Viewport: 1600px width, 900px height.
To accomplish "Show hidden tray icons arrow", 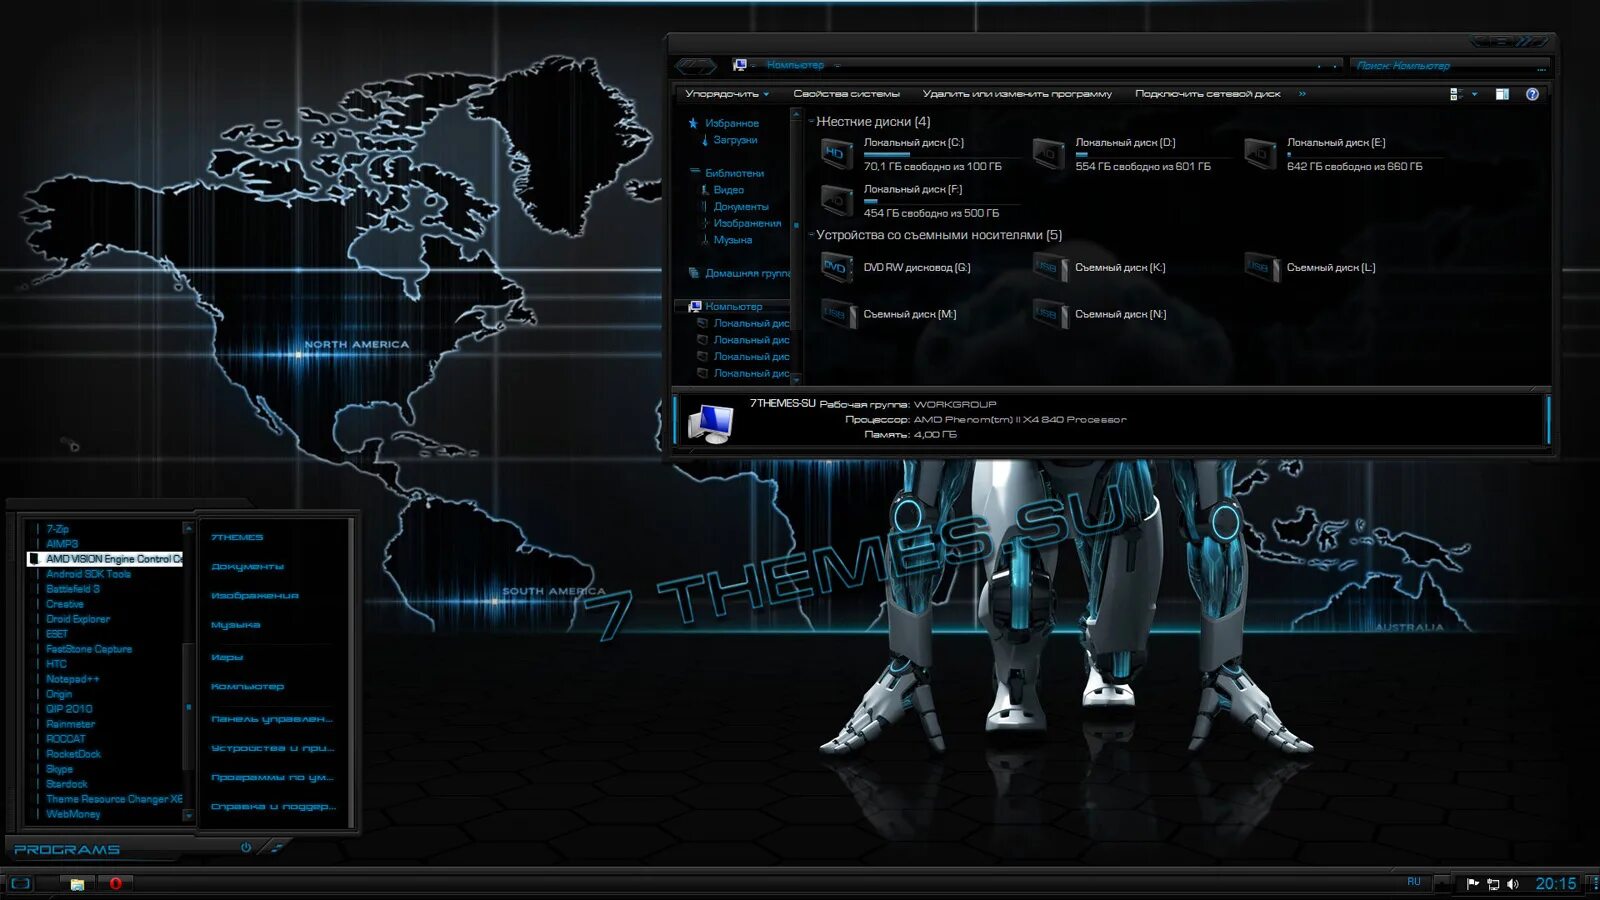I will (1442, 883).
